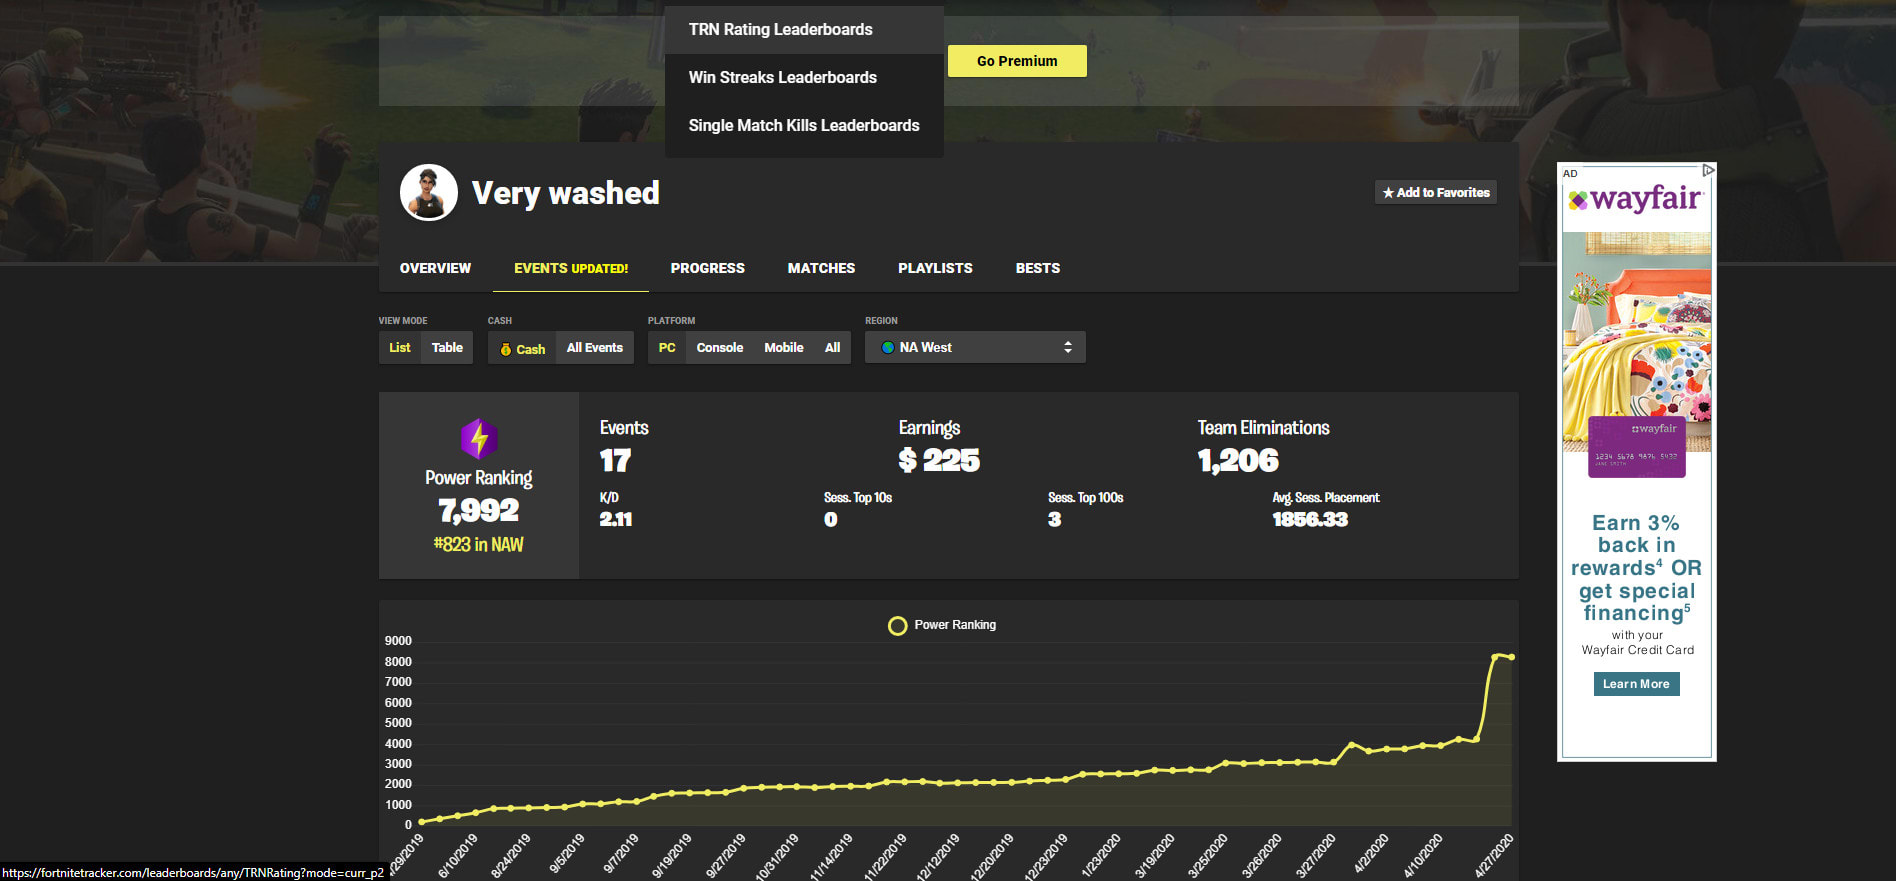Image resolution: width=1896 pixels, height=881 pixels.
Task: Add player to favorites
Action: tap(1436, 192)
